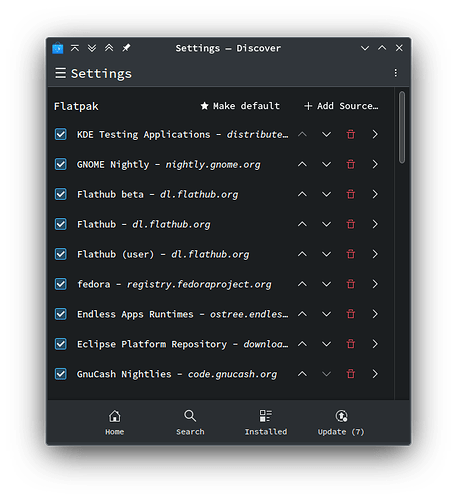Disable KDE Testing Applications checkbox

pos(61,134)
